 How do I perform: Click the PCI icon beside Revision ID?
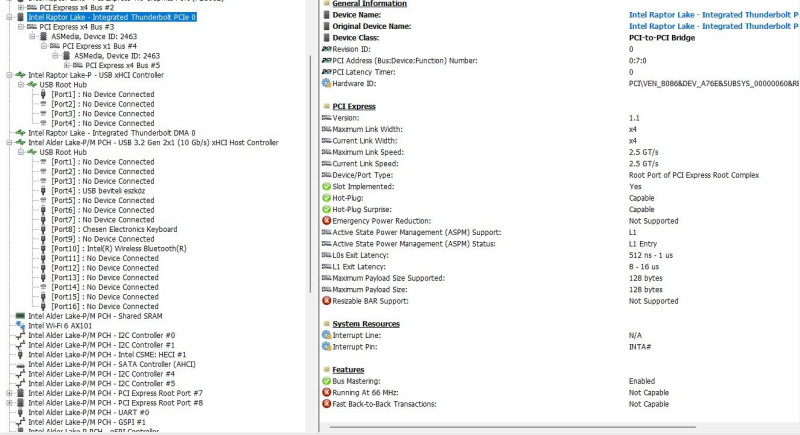point(327,49)
